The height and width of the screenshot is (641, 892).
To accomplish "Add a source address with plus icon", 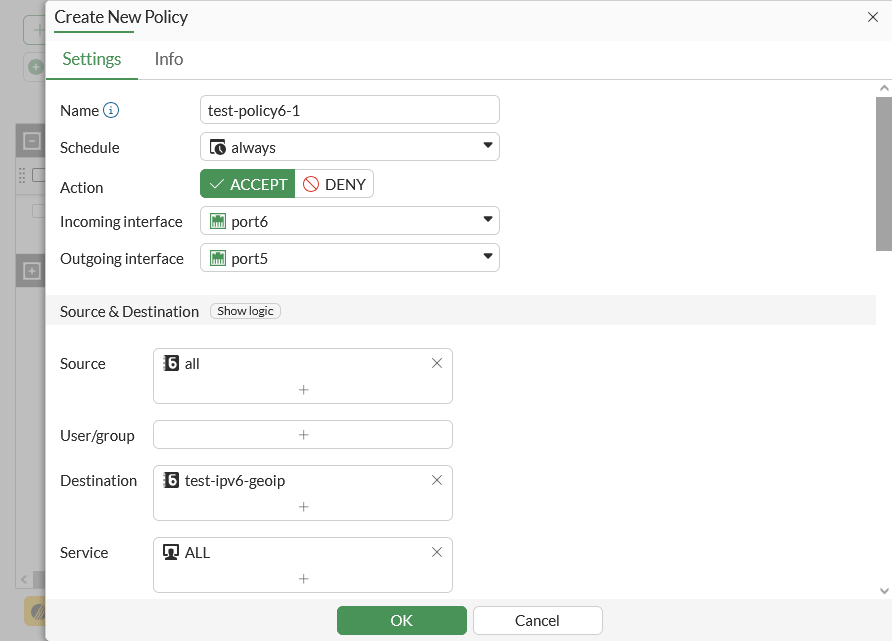I will point(303,389).
